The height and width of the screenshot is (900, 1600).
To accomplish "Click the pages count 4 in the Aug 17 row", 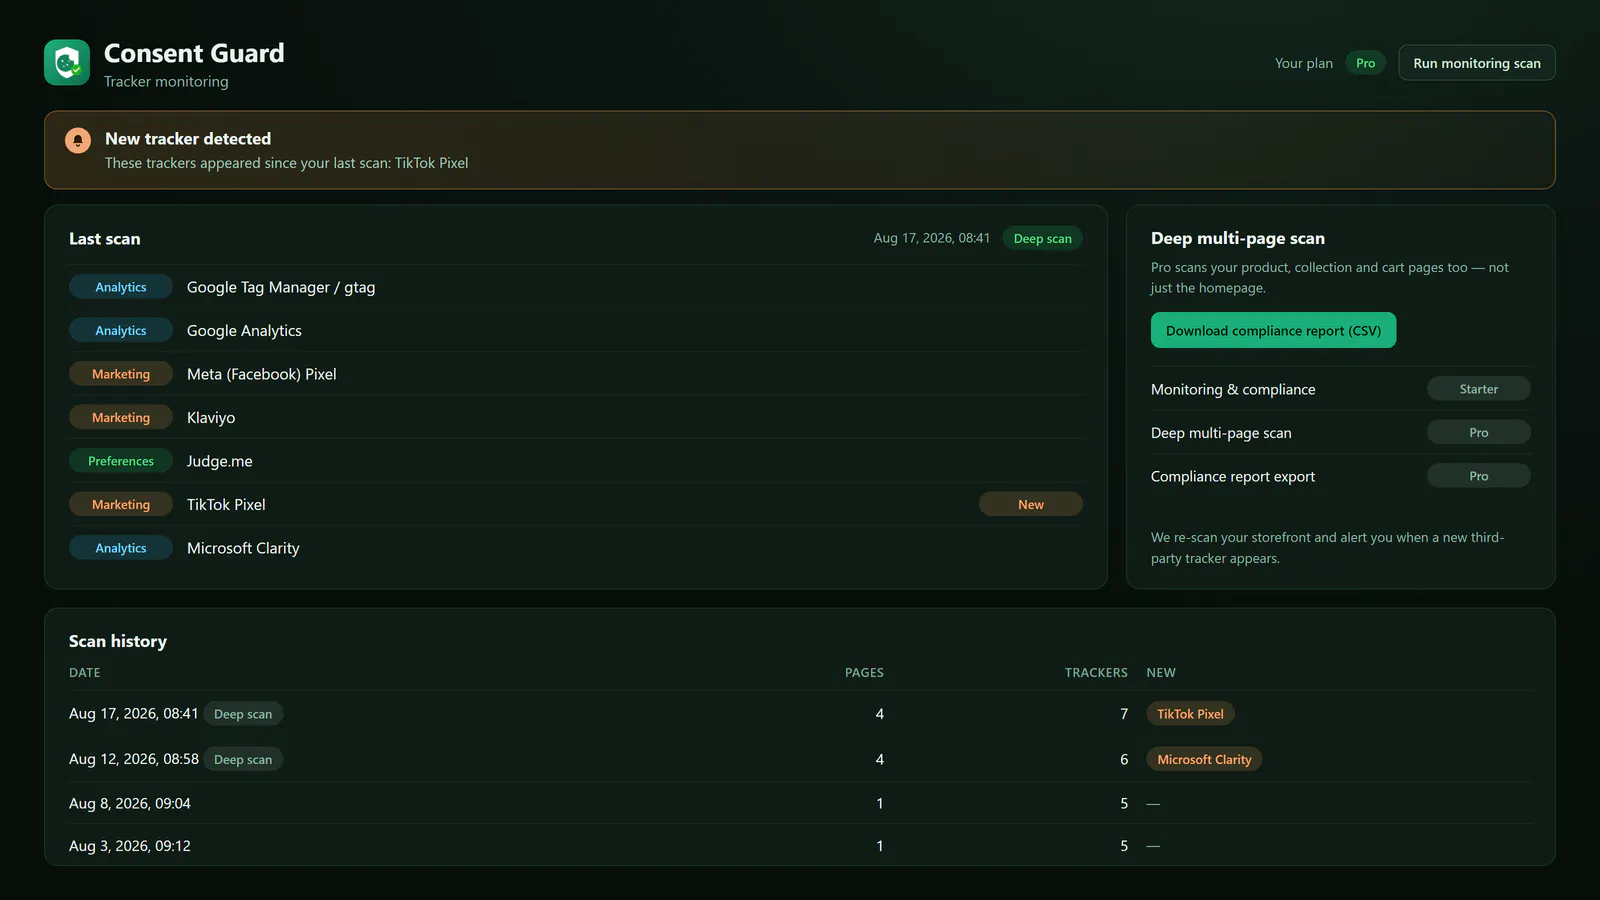I will pyautogui.click(x=880, y=714).
